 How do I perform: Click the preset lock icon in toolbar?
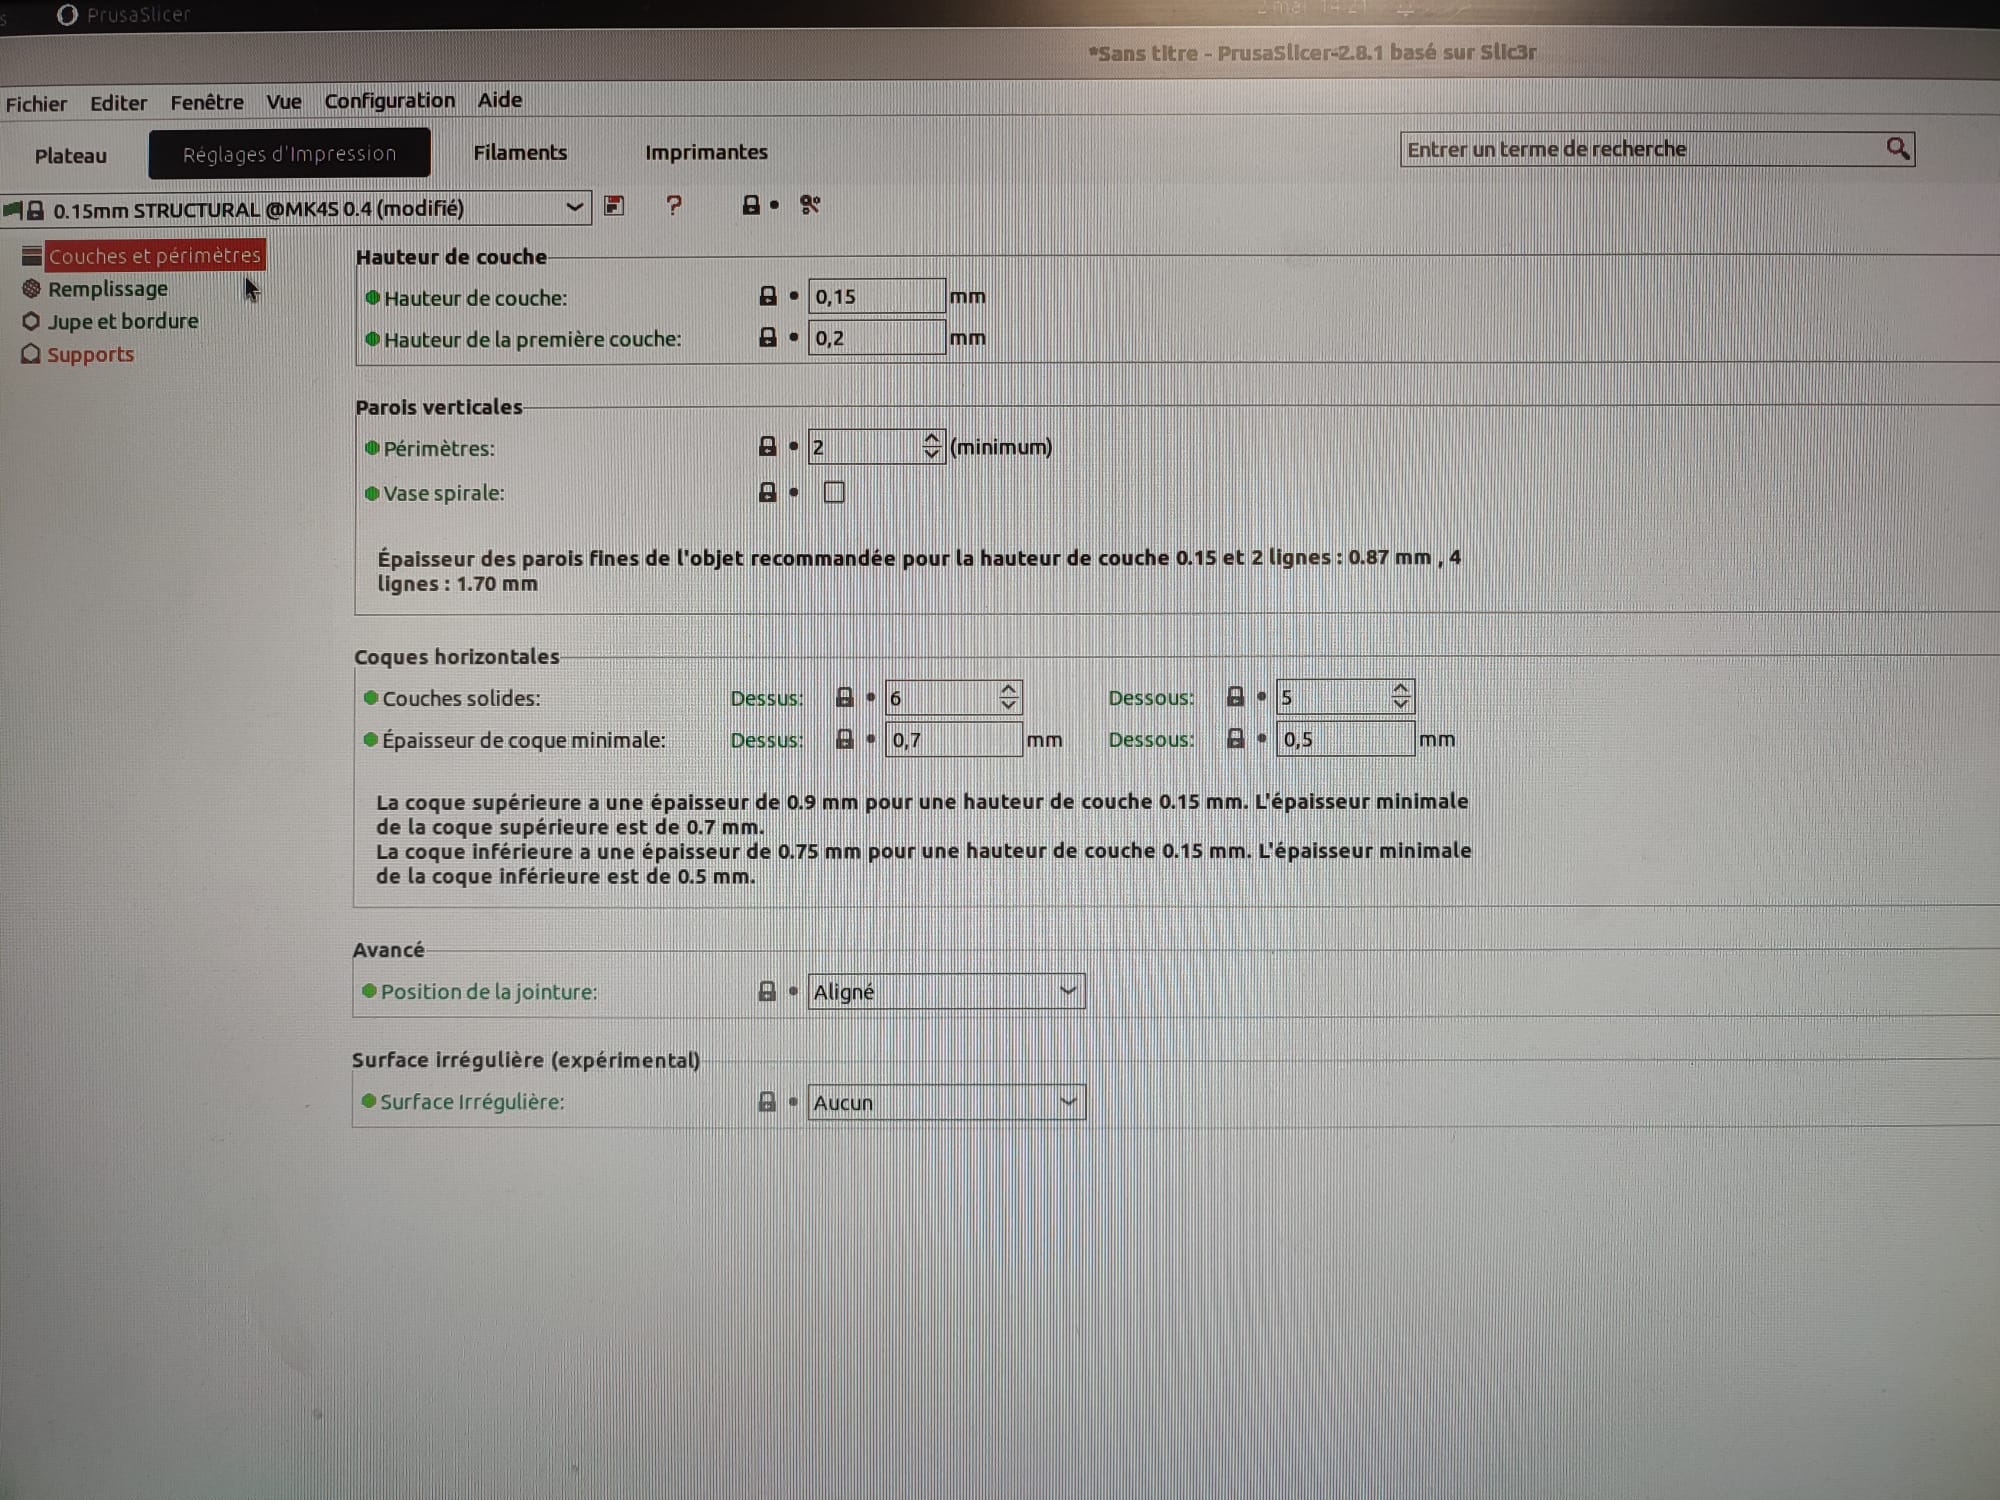751,205
